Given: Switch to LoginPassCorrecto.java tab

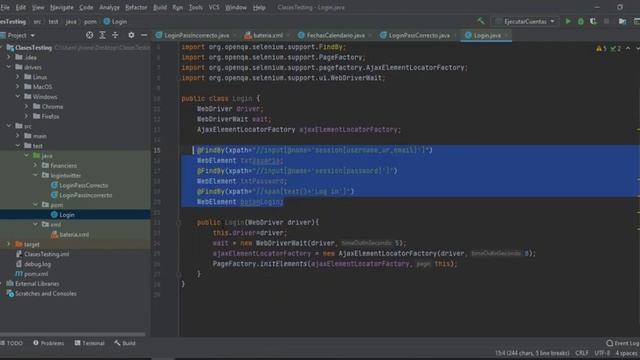Looking at the screenshot, I should (x=419, y=36).
